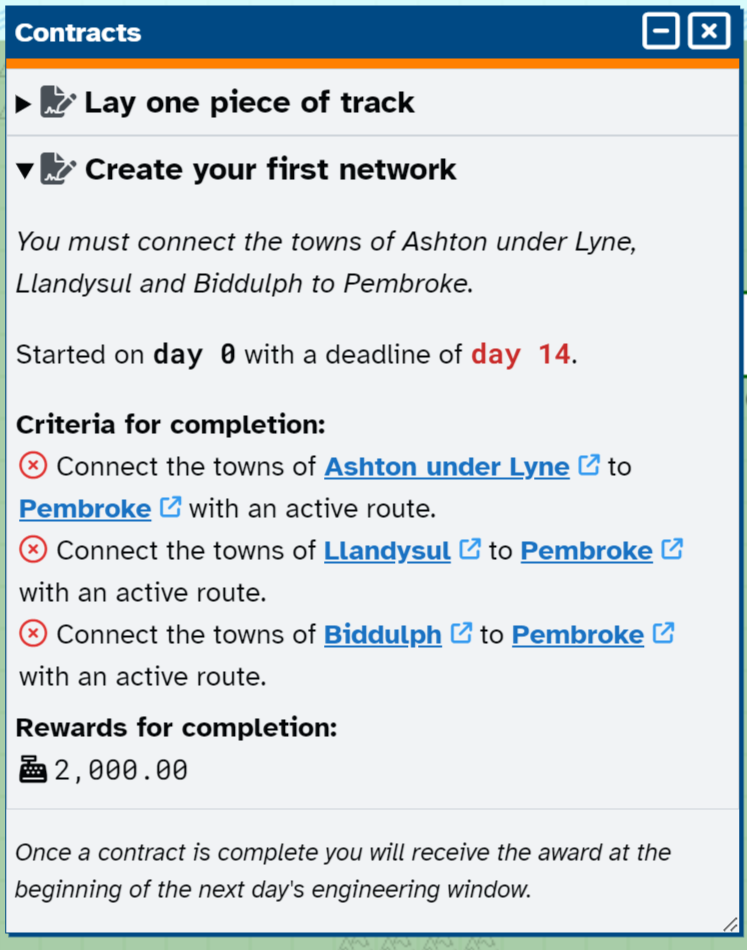Image resolution: width=747 pixels, height=950 pixels.
Task: Close the Contracts window
Action: 709,32
